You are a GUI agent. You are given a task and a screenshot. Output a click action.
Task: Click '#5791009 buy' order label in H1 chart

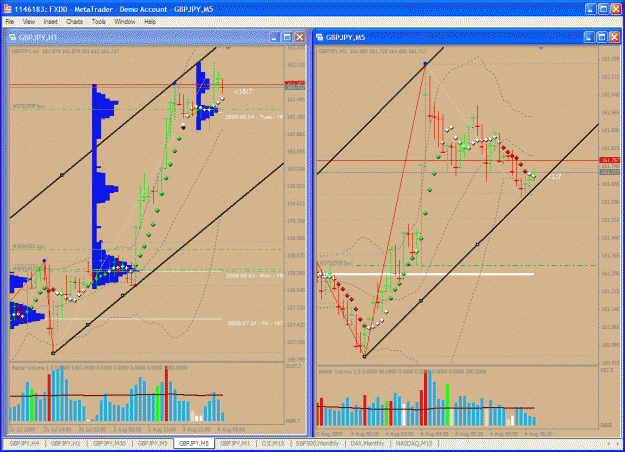[x=29, y=106]
